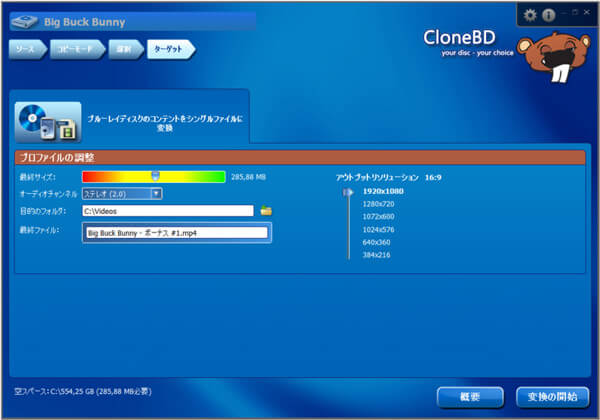The width and height of the screenshot is (600, 420).
Task: Click the CloneBD beaver mascot
Action: (553, 56)
